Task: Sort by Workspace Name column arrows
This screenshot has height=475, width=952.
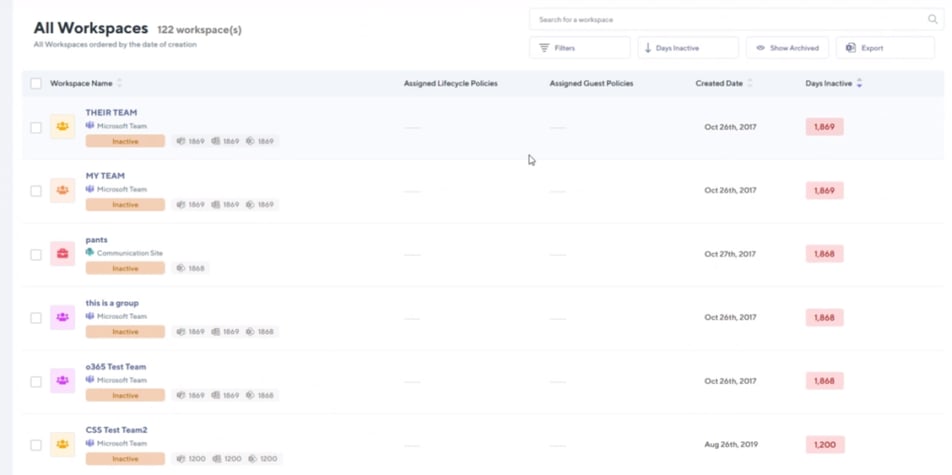Action: [119, 83]
